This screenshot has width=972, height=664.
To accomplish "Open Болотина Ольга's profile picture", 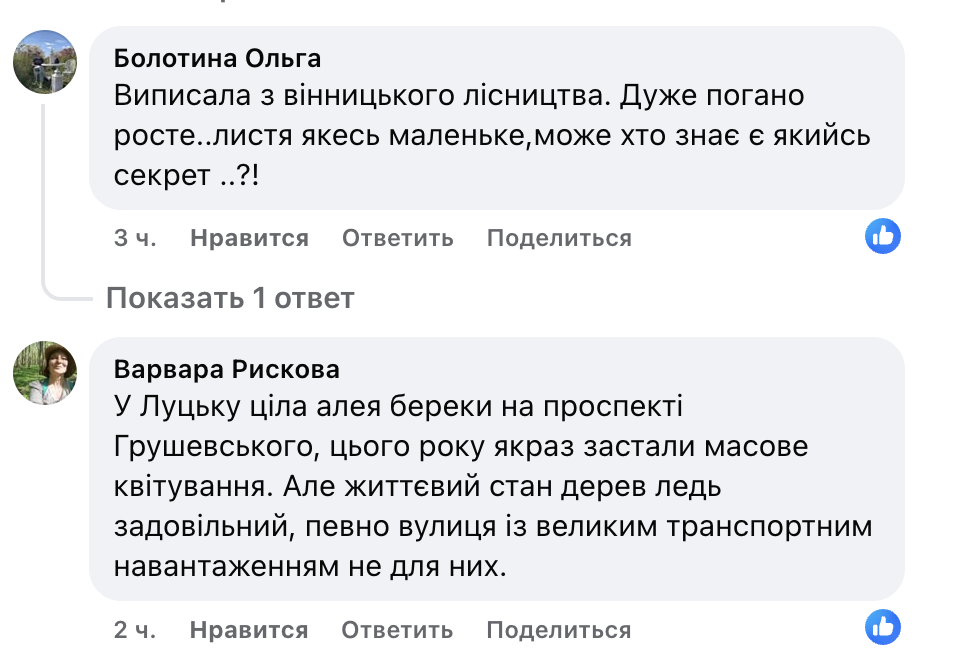I will tap(44, 62).
